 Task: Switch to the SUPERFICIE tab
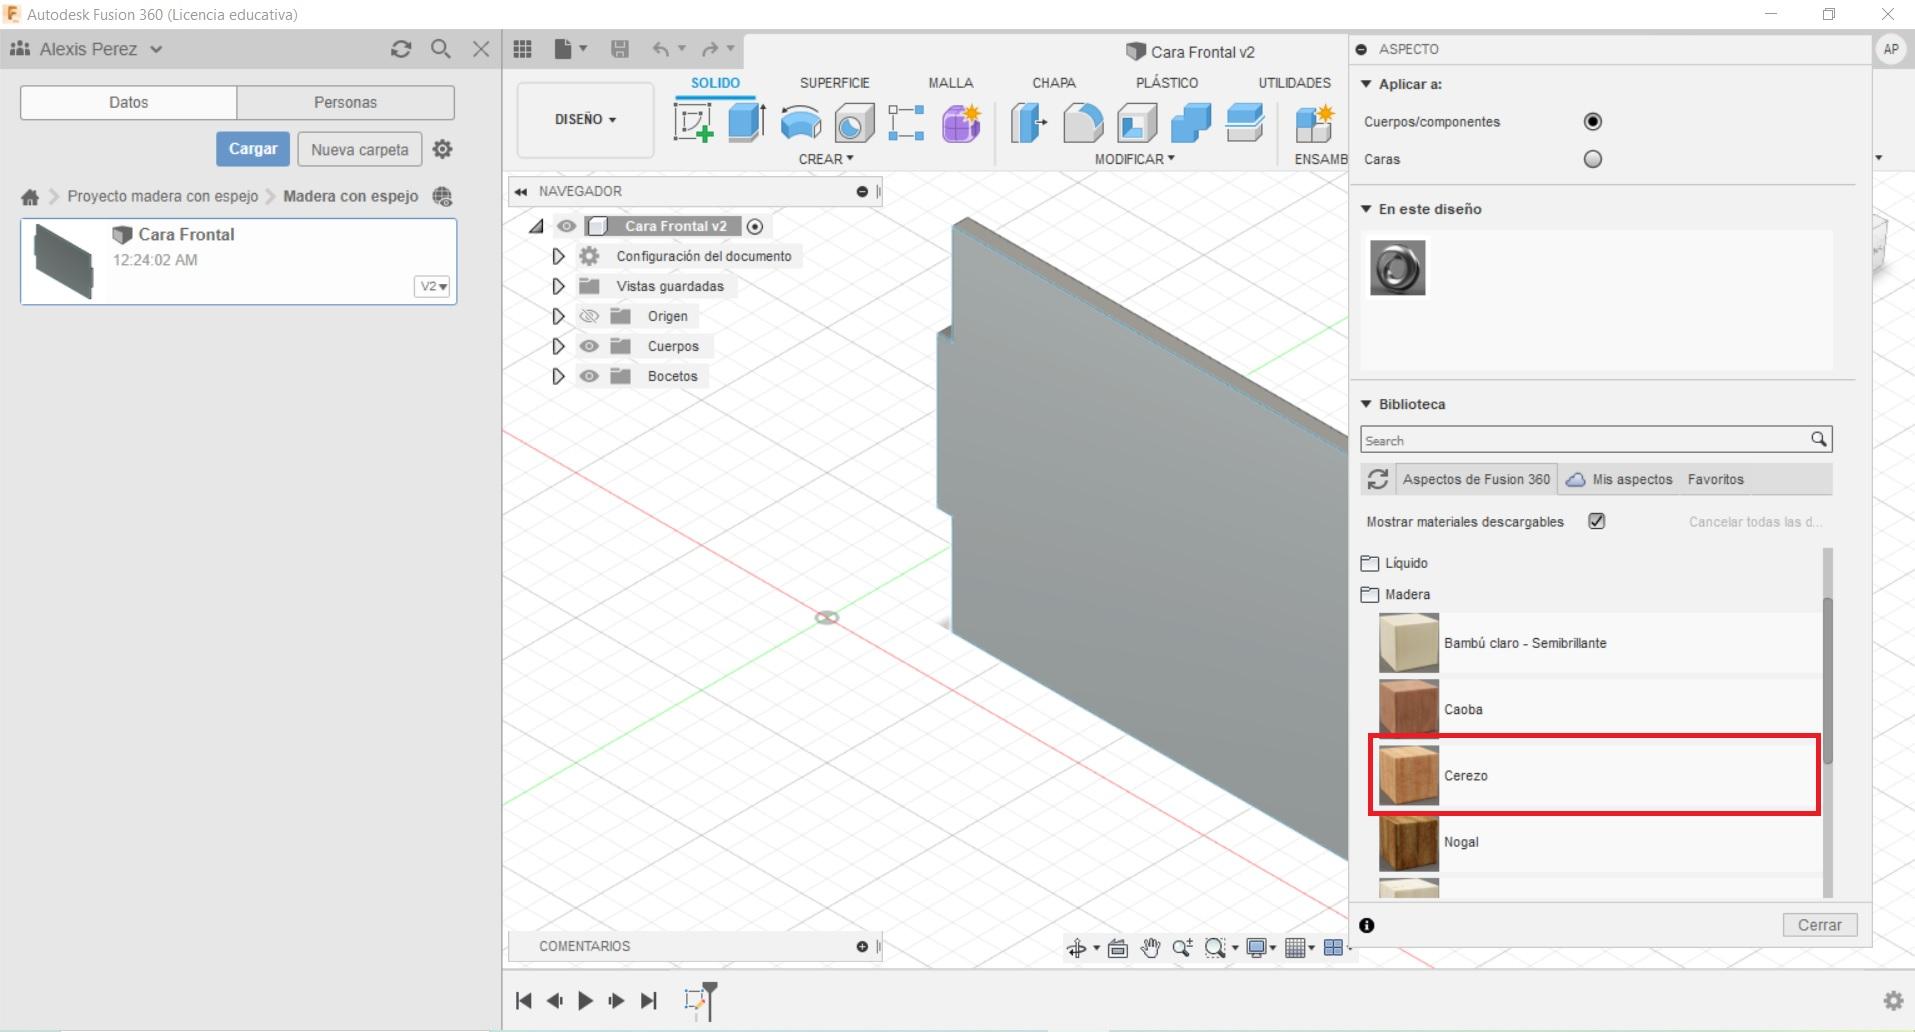(834, 83)
